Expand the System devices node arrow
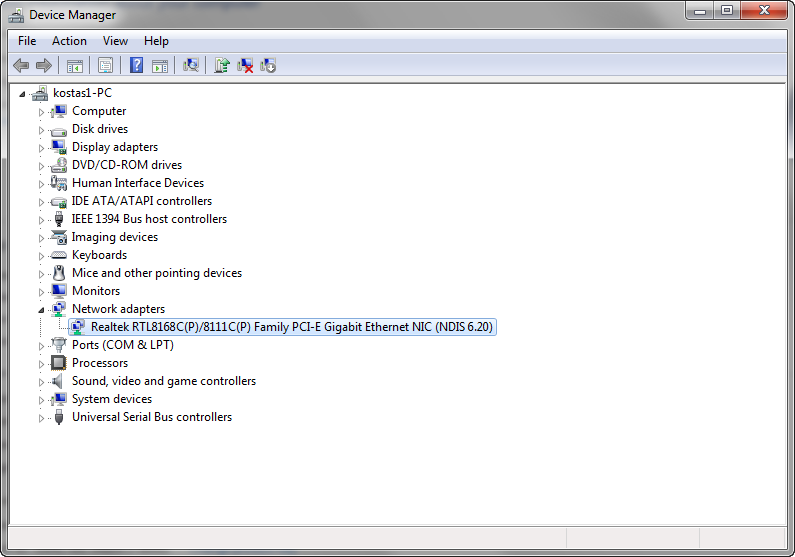795x557 pixels. click(41, 400)
